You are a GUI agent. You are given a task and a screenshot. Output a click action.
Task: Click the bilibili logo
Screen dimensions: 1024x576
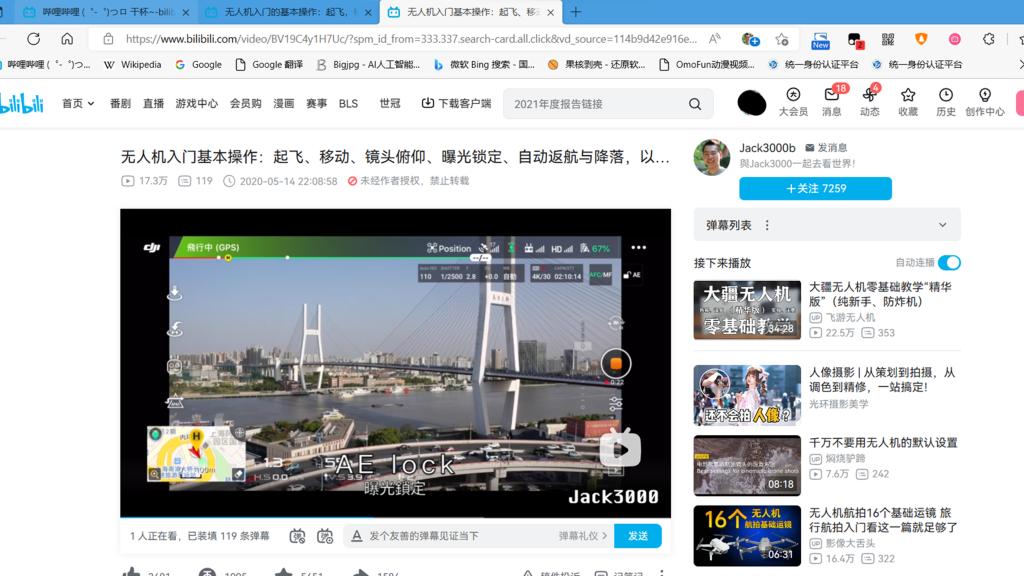pos(24,103)
